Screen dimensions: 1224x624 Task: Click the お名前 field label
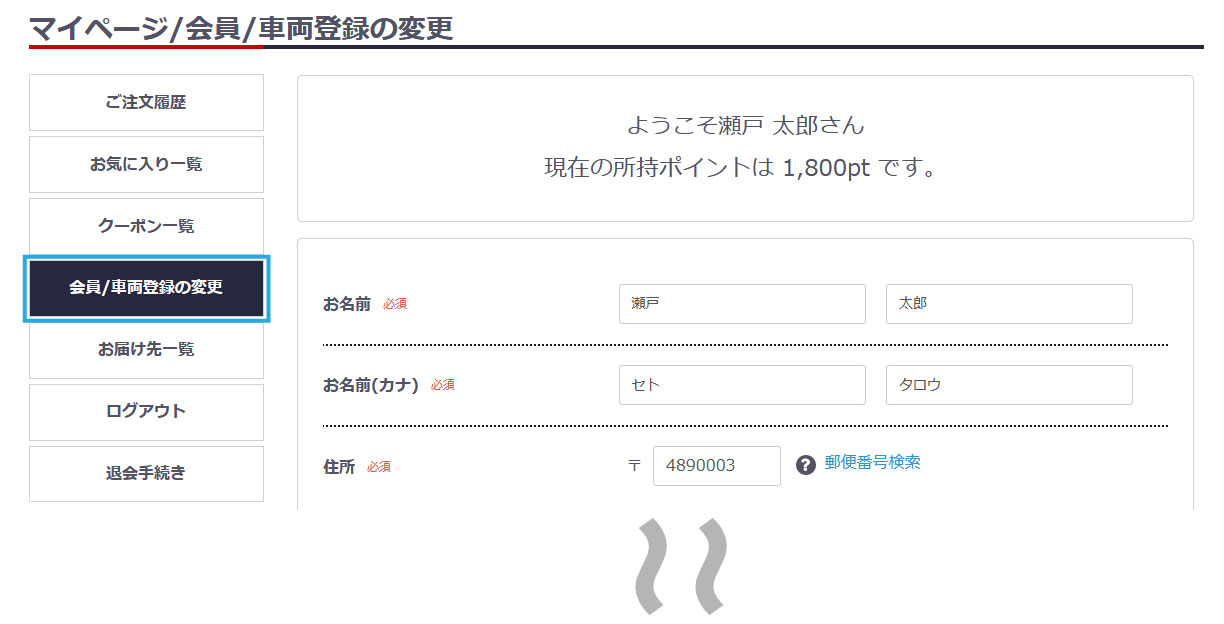tap(346, 304)
